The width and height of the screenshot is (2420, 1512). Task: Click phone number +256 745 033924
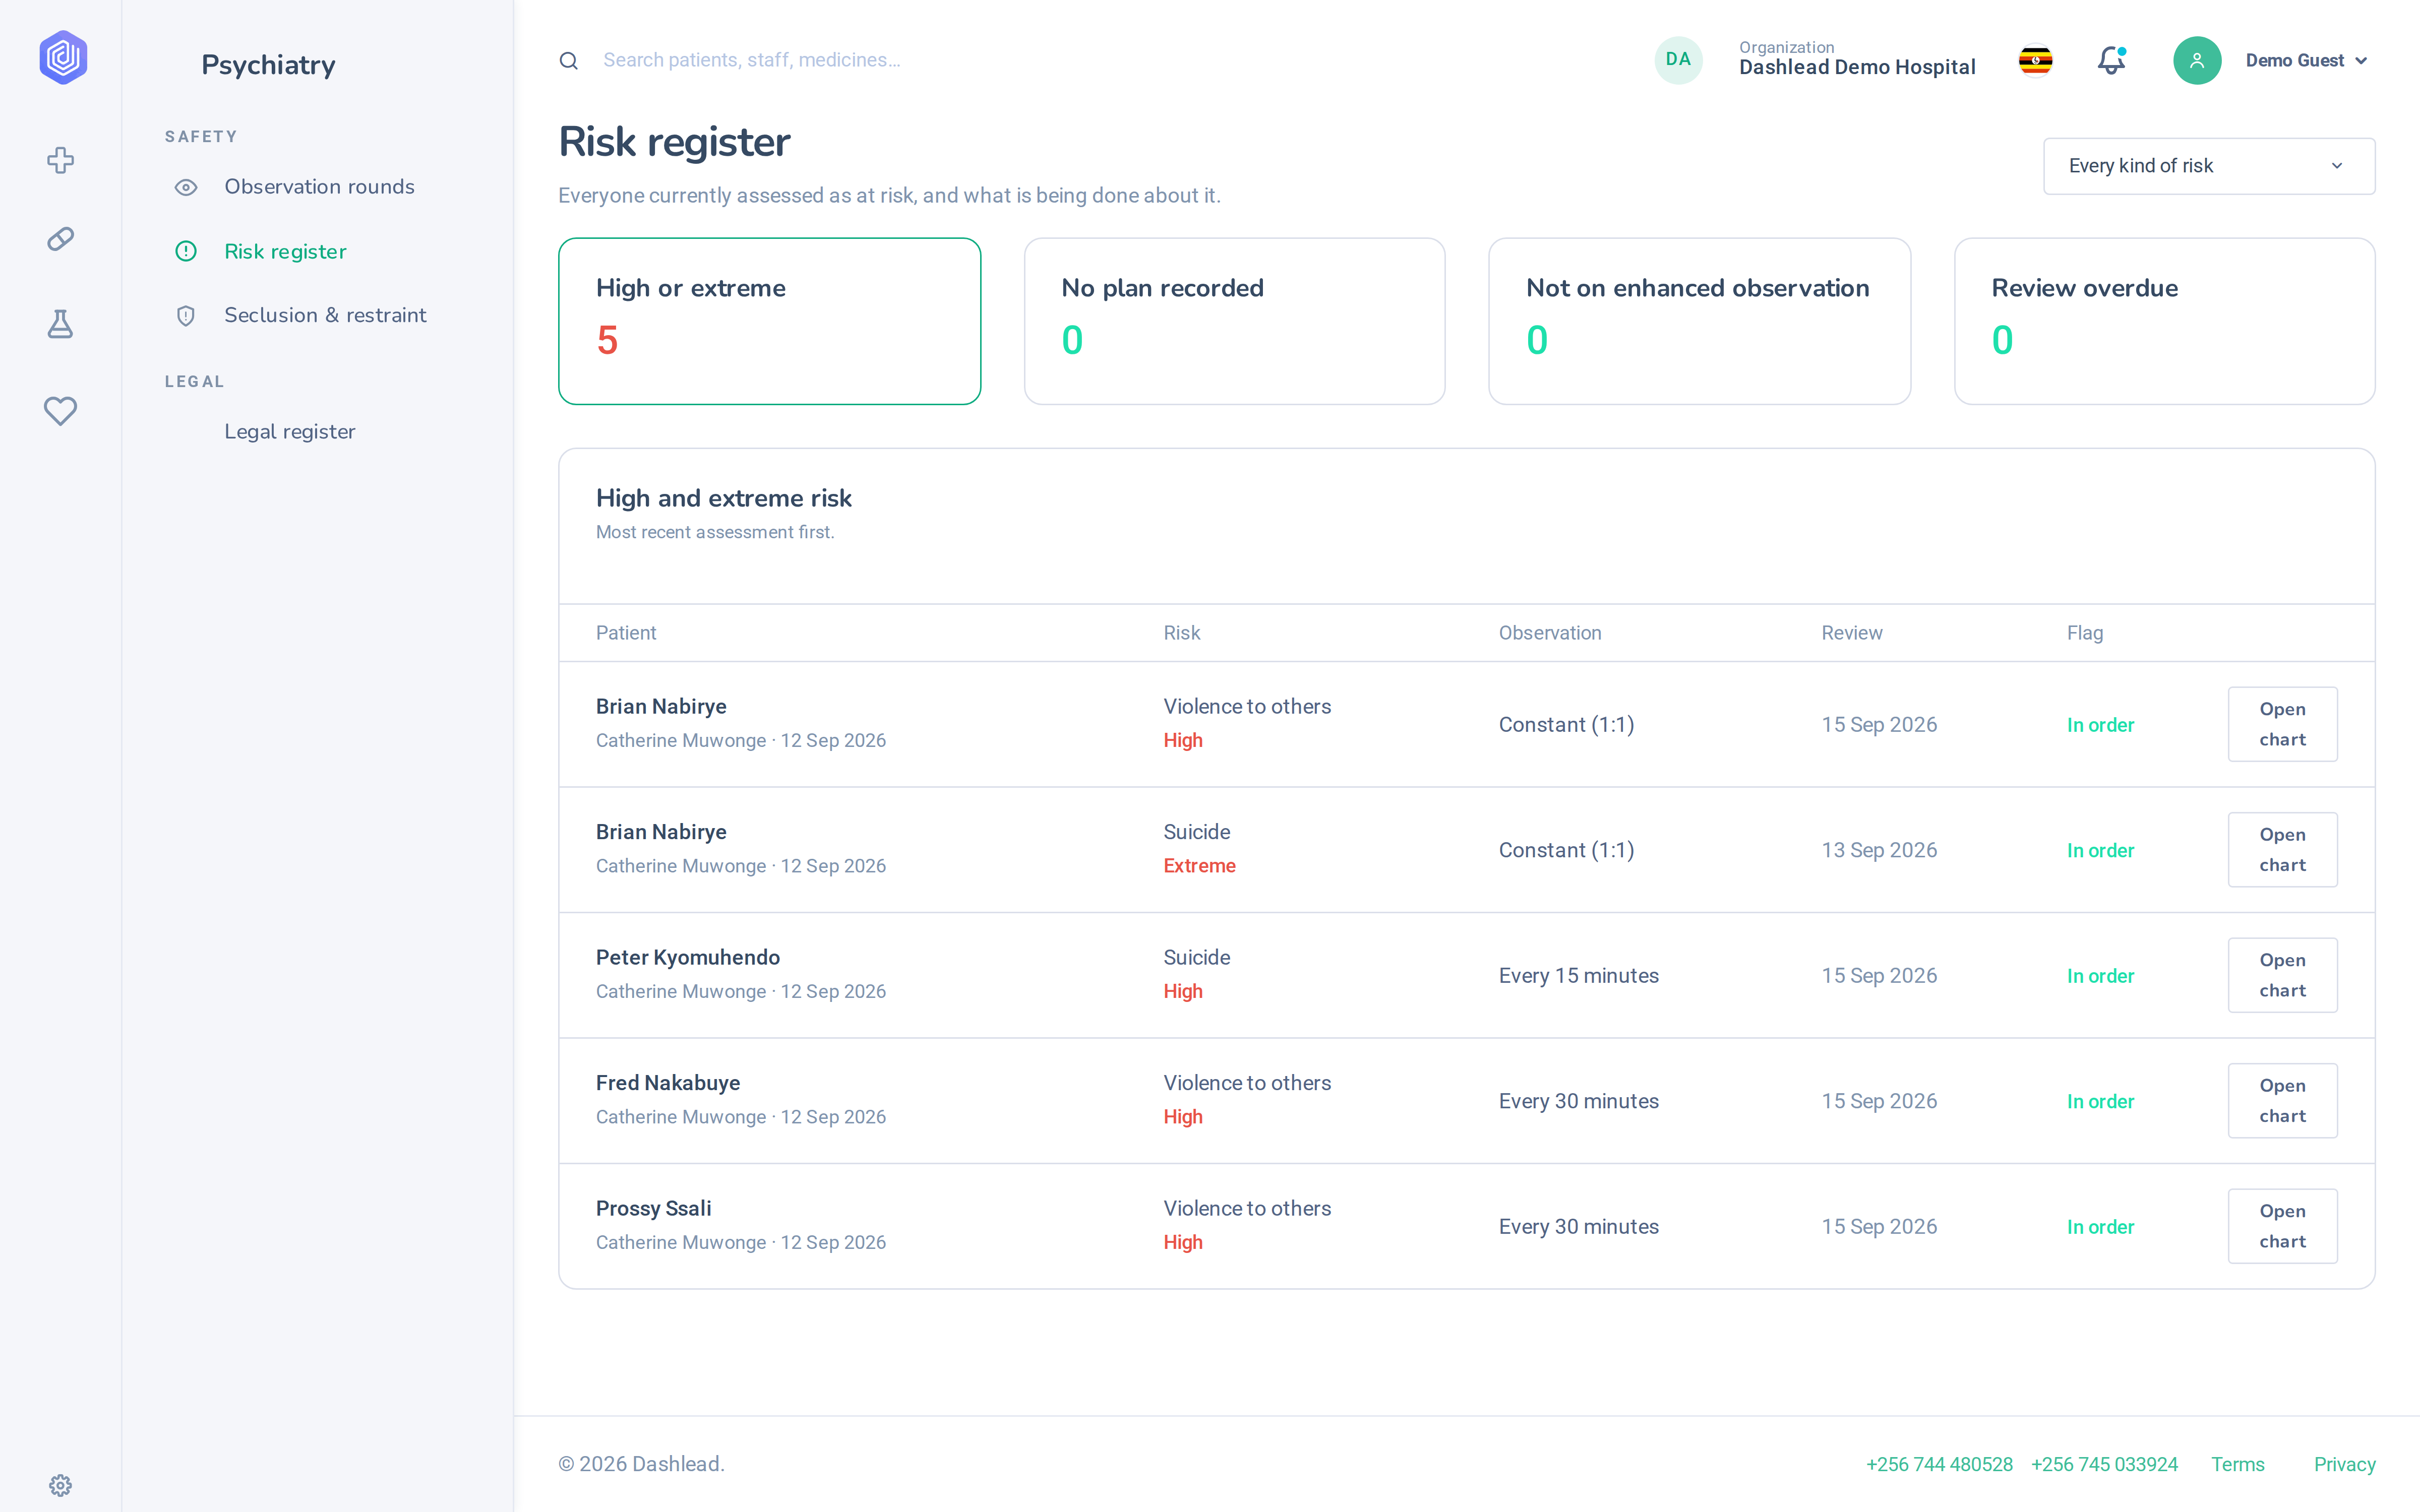pos(2104,1465)
